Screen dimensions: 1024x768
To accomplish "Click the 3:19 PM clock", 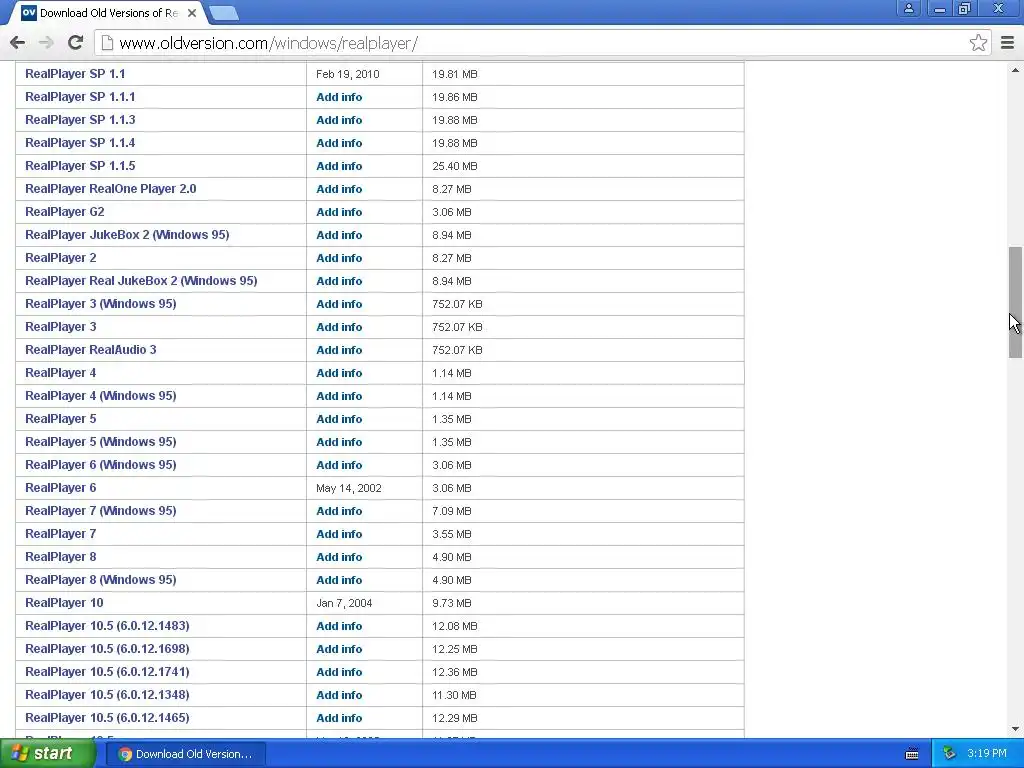I will 987,754.
